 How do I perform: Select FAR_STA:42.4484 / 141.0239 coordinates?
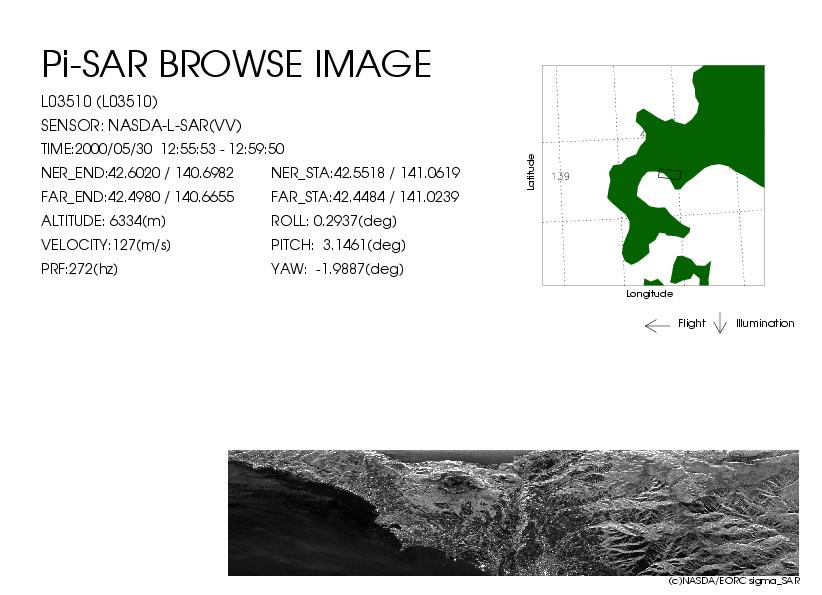click(x=365, y=197)
